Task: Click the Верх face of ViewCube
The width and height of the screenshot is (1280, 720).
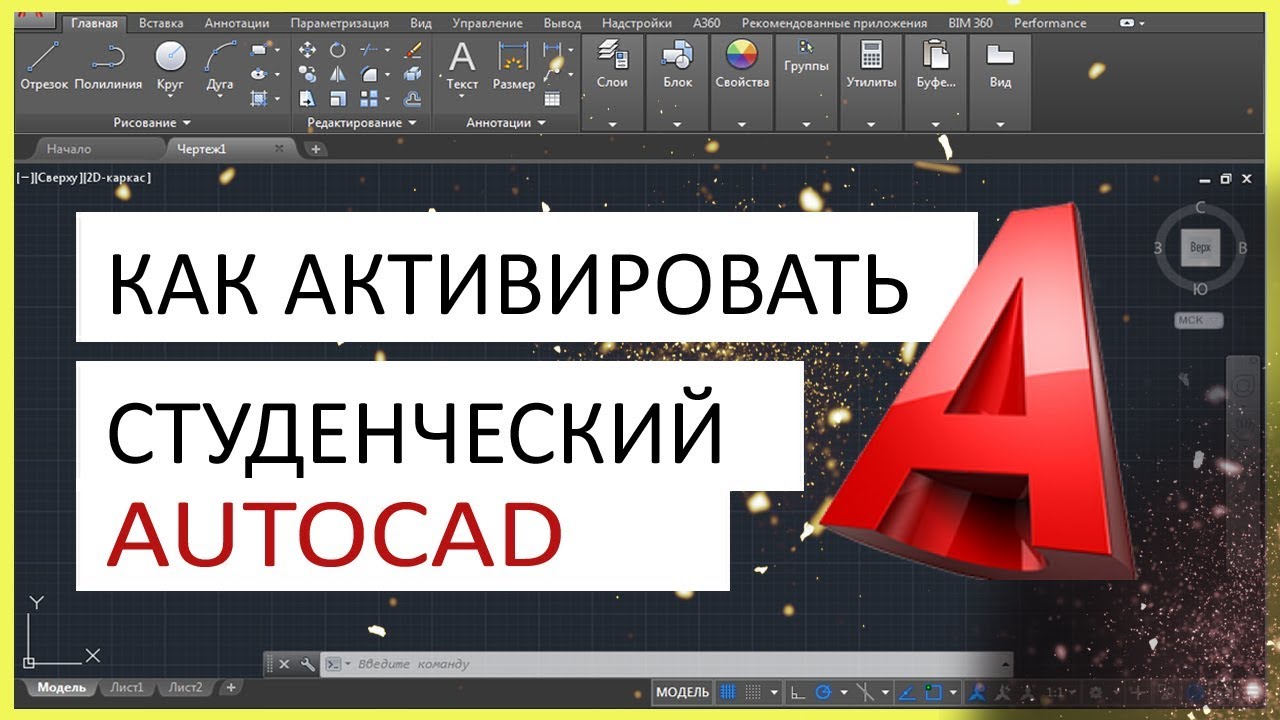Action: 1199,246
